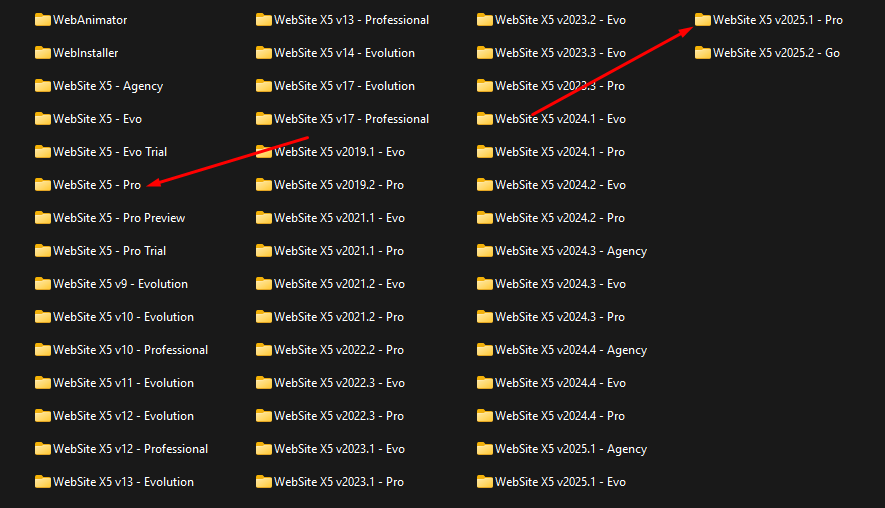
Task: Select folder icon of WebSite X5 v2024.3 - Agency
Action: (x=485, y=251)
